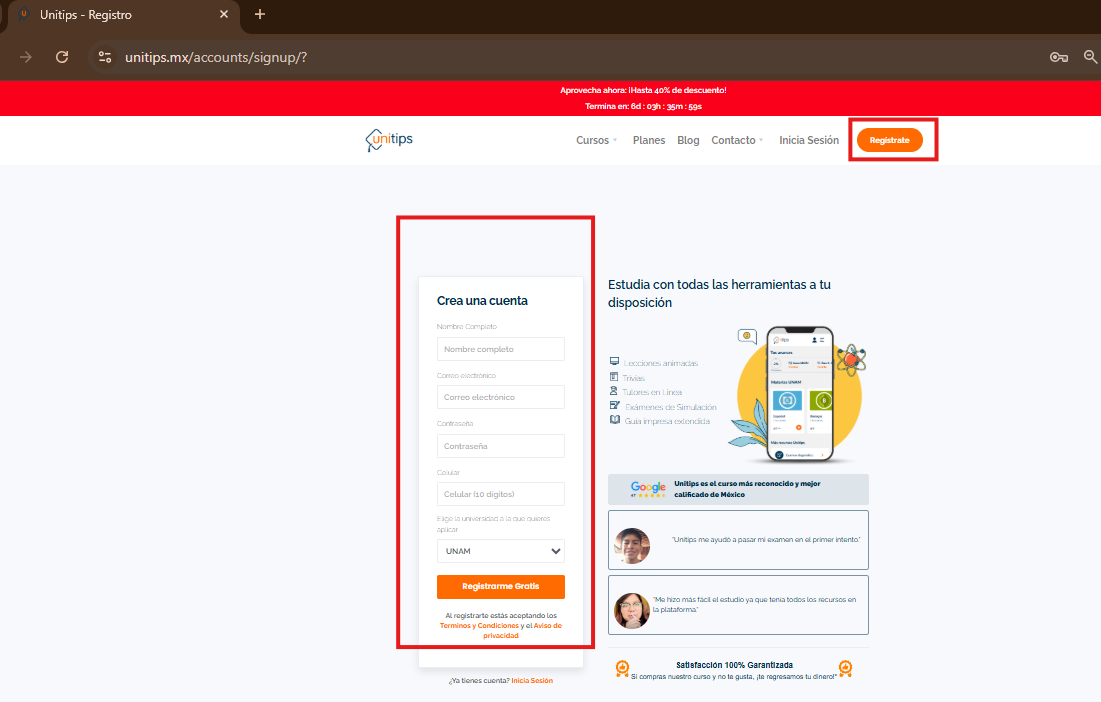Expand the Cursos dropdown menu
The image size is (1101, 702).
(x=597, y=141)
